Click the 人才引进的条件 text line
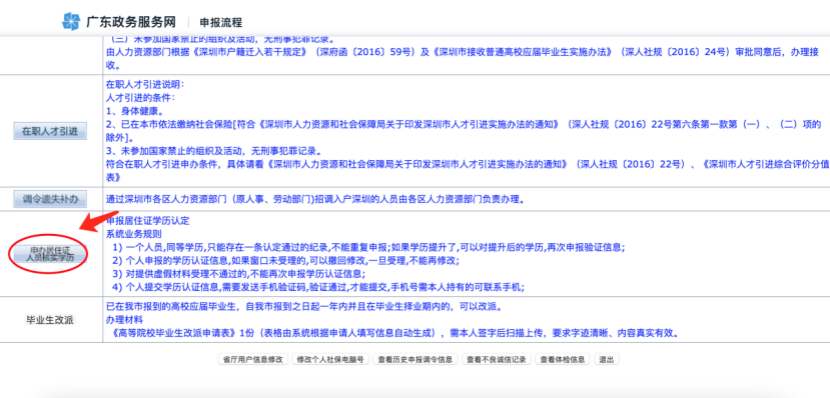830x398 pixels. 141,98
